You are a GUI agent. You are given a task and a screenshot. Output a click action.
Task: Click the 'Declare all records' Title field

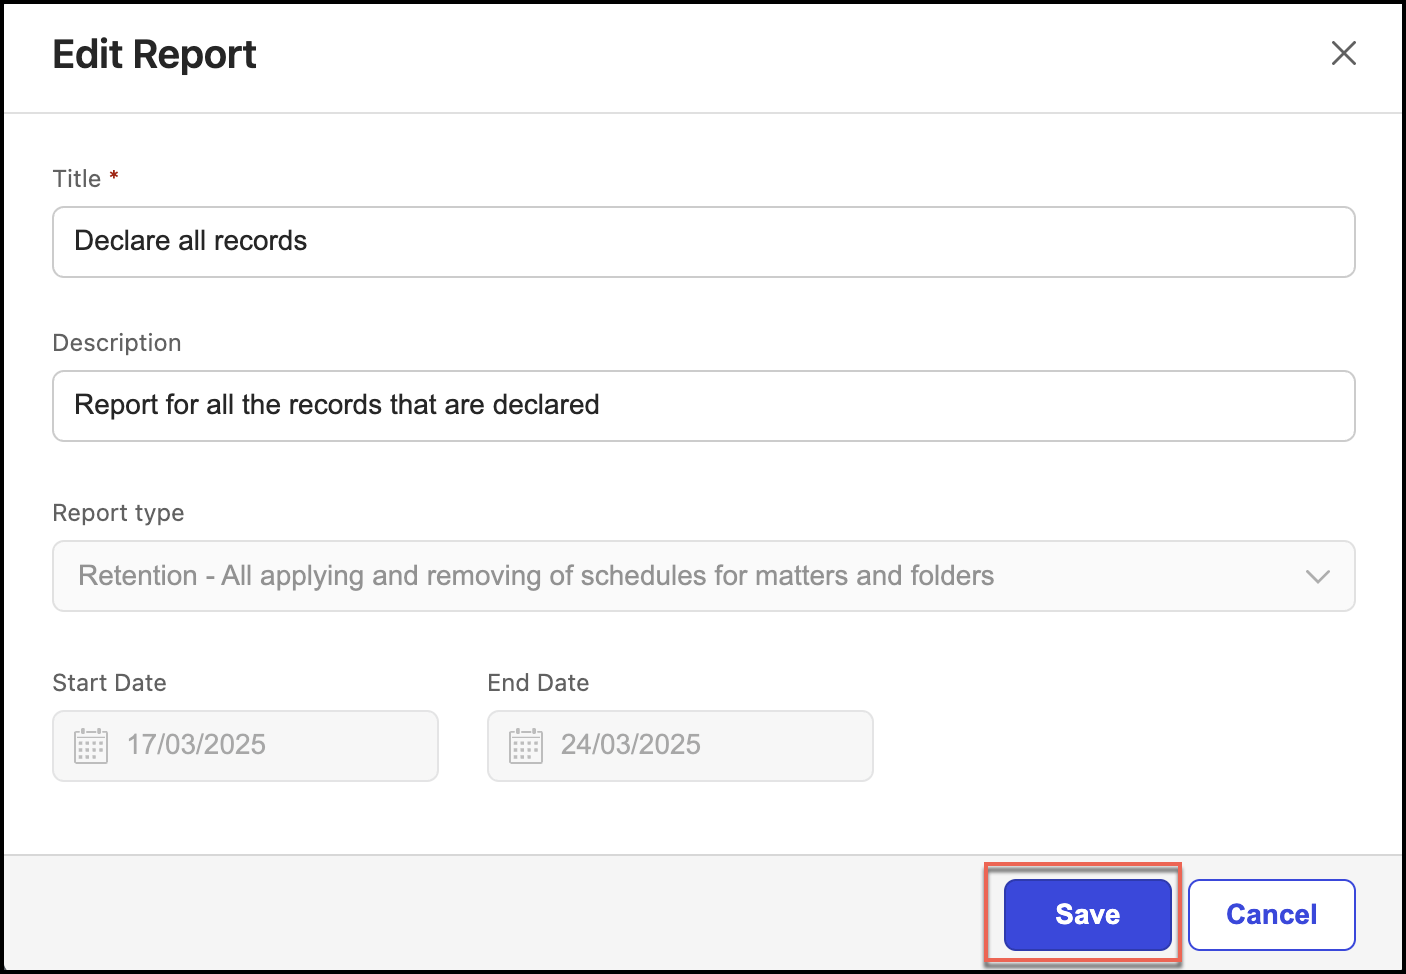point(702,242)
